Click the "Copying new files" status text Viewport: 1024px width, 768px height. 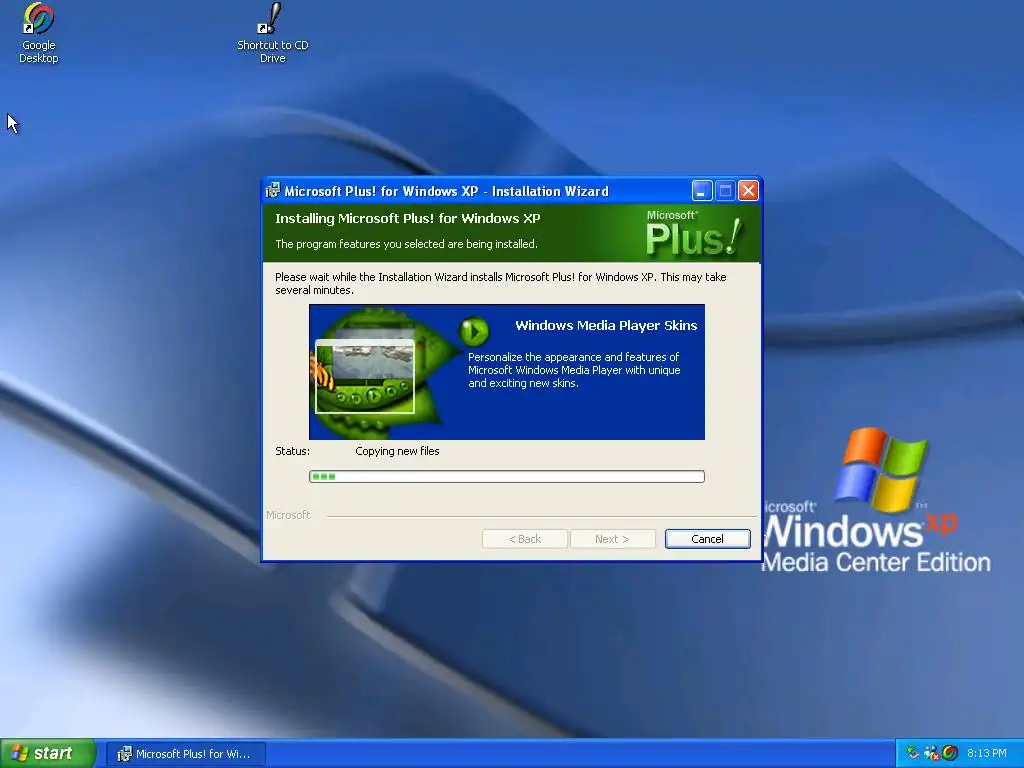[397, 451]
